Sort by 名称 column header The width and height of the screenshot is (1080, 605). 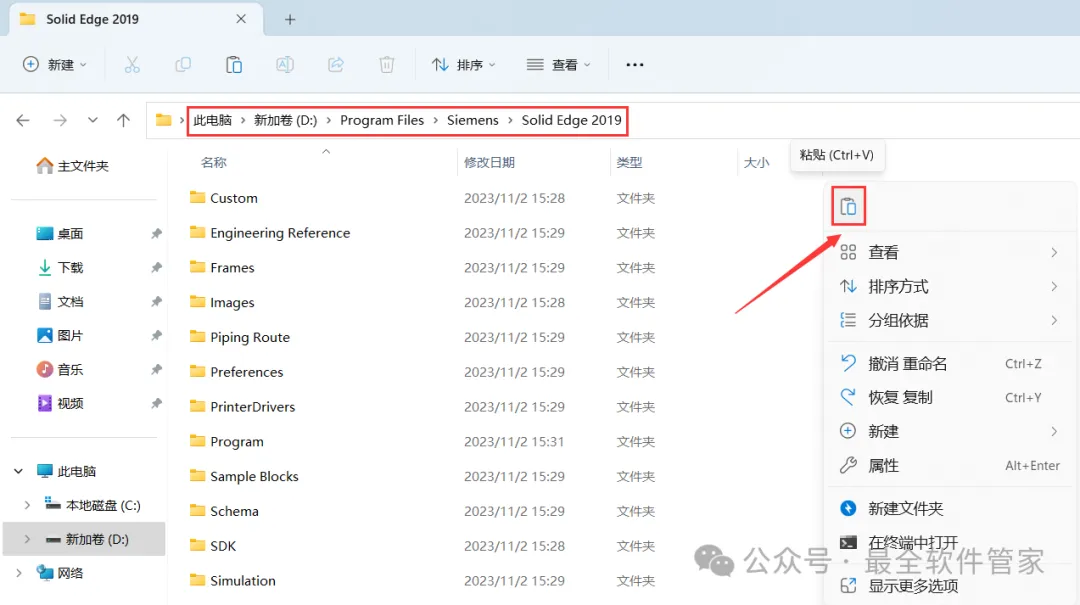tap(214, 163)
